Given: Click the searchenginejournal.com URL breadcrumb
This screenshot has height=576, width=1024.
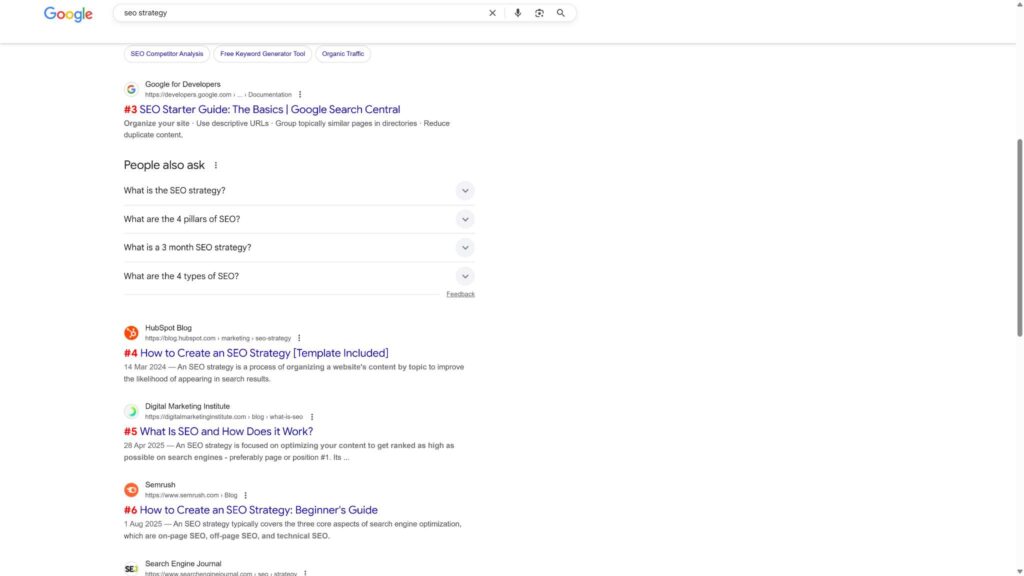Looking at the screenshot, I should point(221,573).
